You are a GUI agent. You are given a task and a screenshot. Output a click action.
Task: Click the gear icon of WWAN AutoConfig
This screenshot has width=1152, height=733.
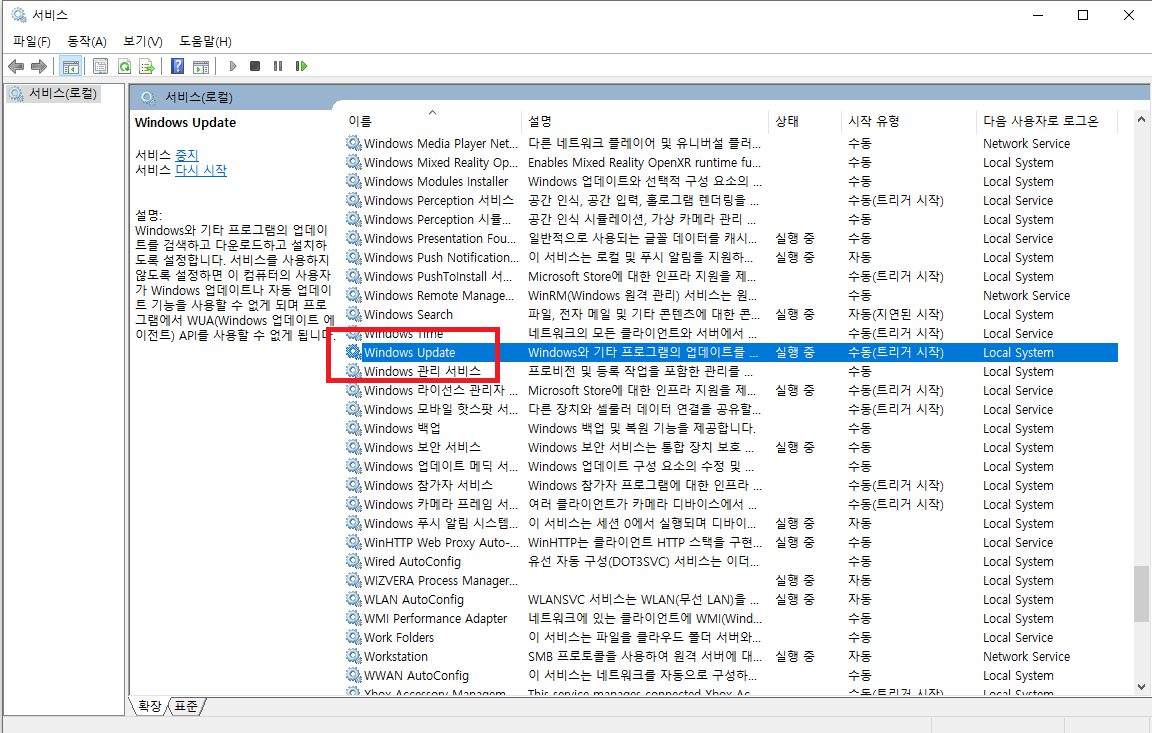(x=354, y=675)
